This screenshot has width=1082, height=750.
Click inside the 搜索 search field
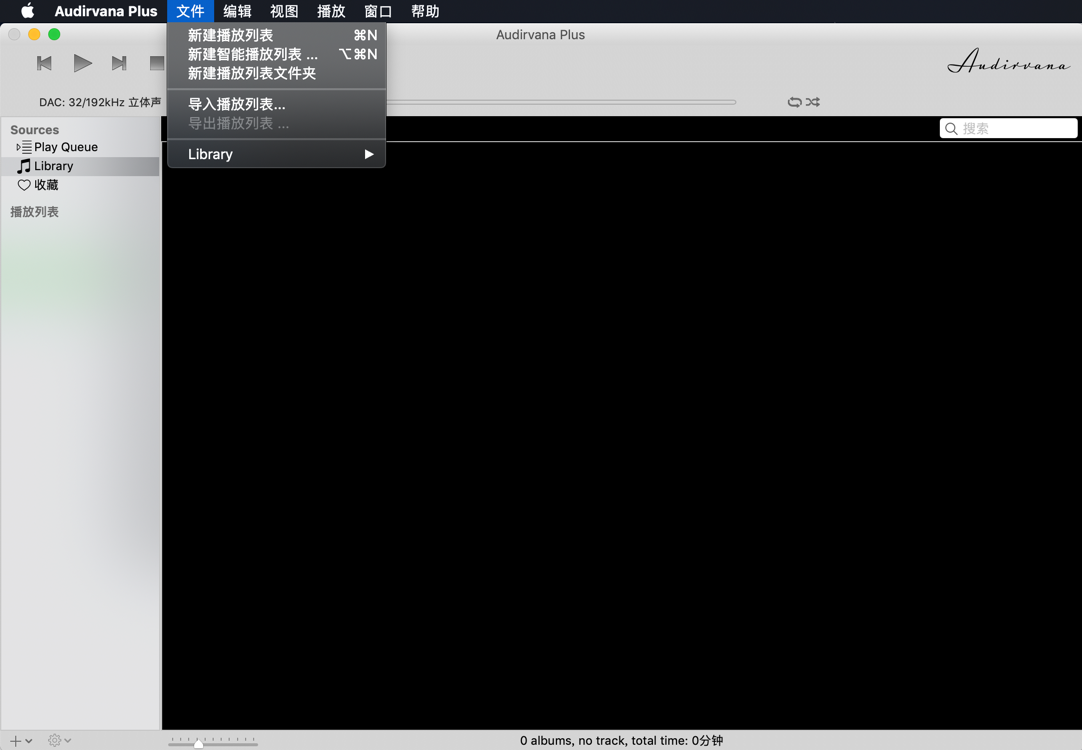coord(1010,128)
